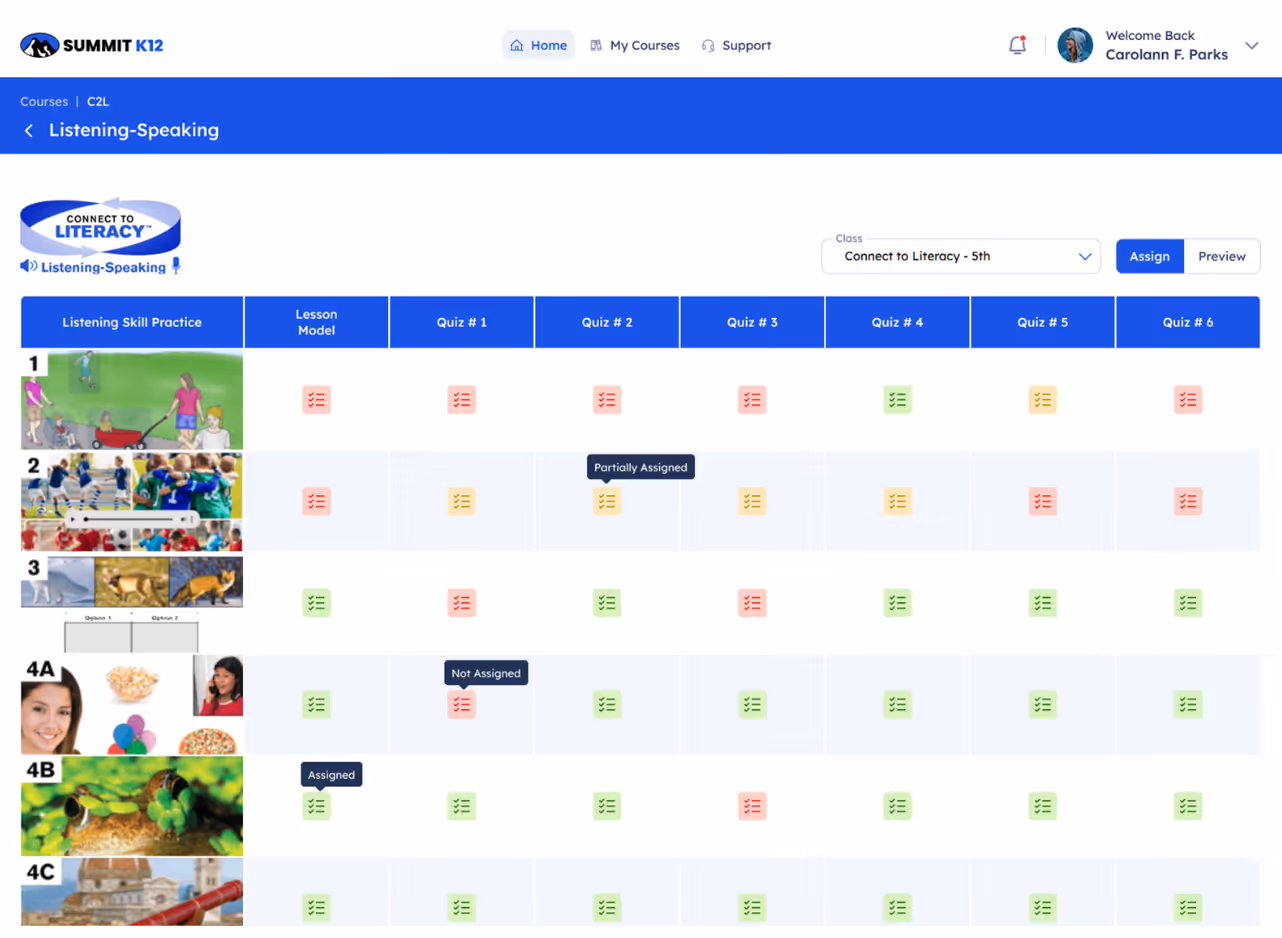Click the Quiz # 4 column header
The height and width of the screenshot is (938, 1282).
898,322
